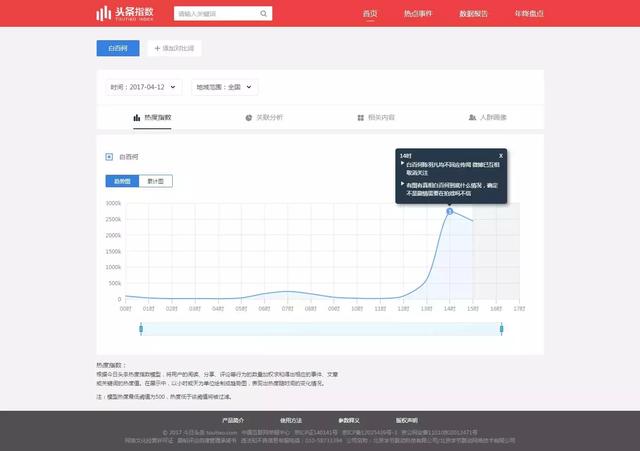Open the 热点事件 navigation item

click(418, 13)
